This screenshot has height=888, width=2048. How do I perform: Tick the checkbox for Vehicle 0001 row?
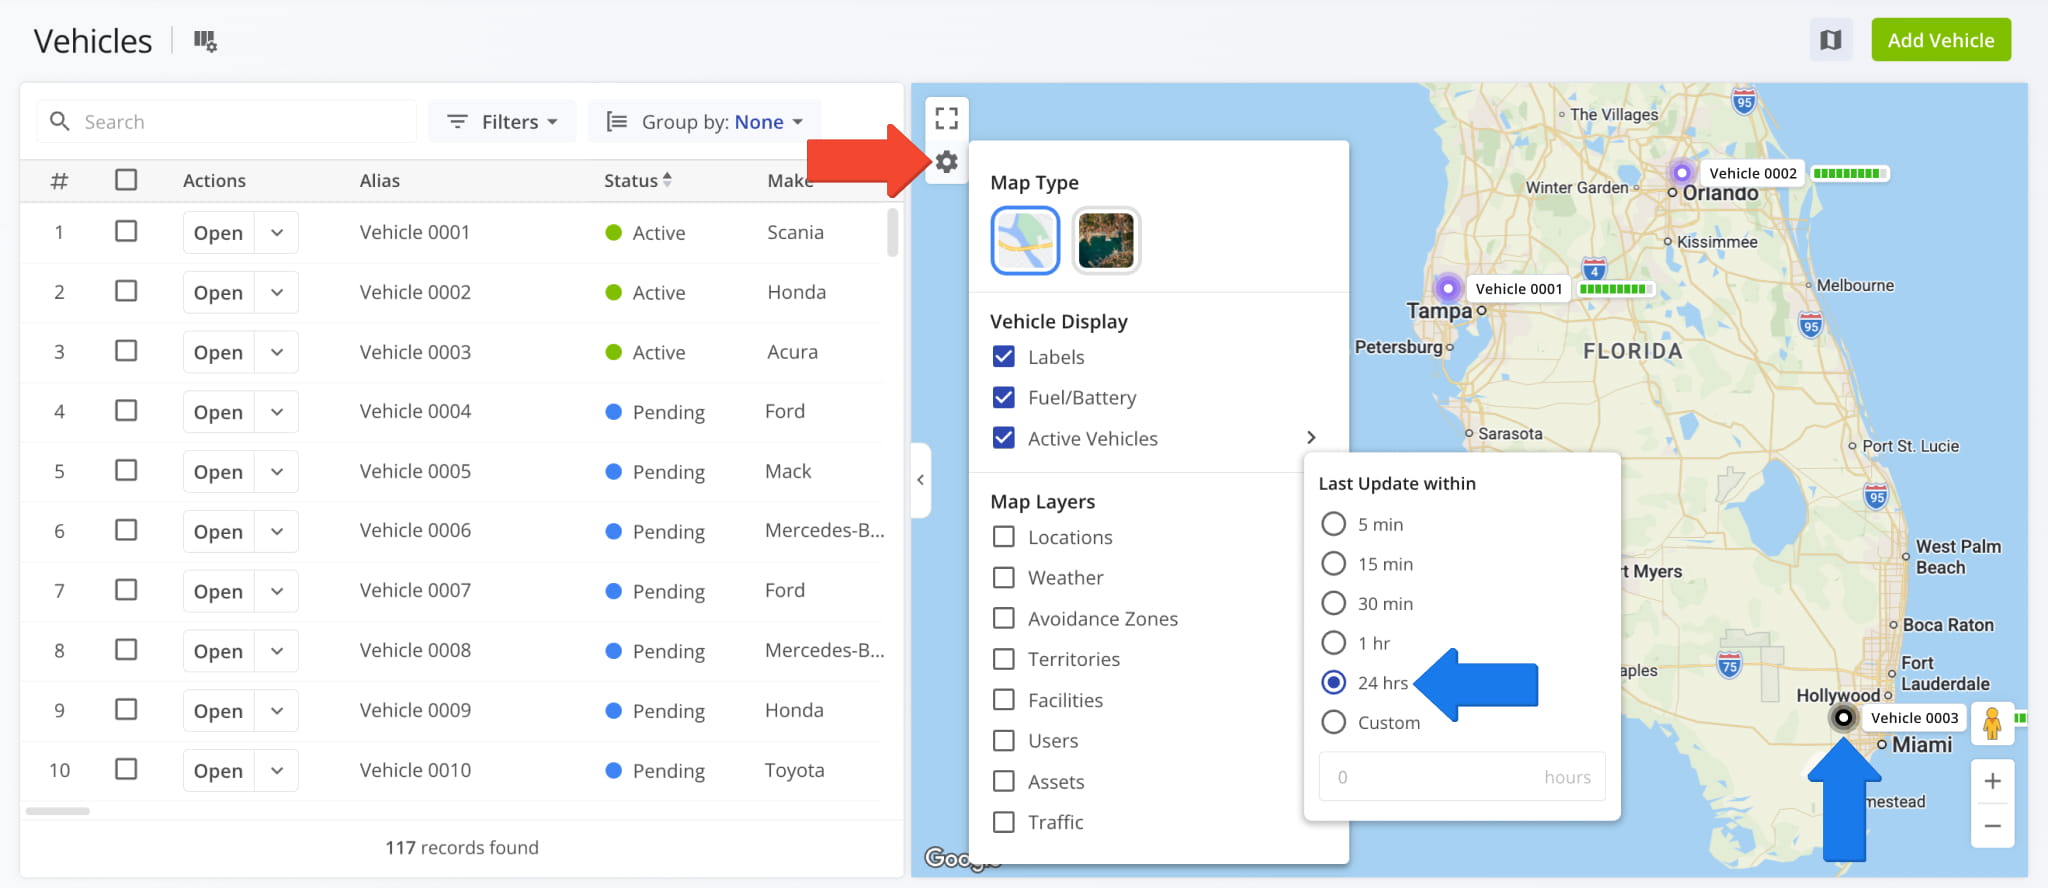tap(126, 231)
